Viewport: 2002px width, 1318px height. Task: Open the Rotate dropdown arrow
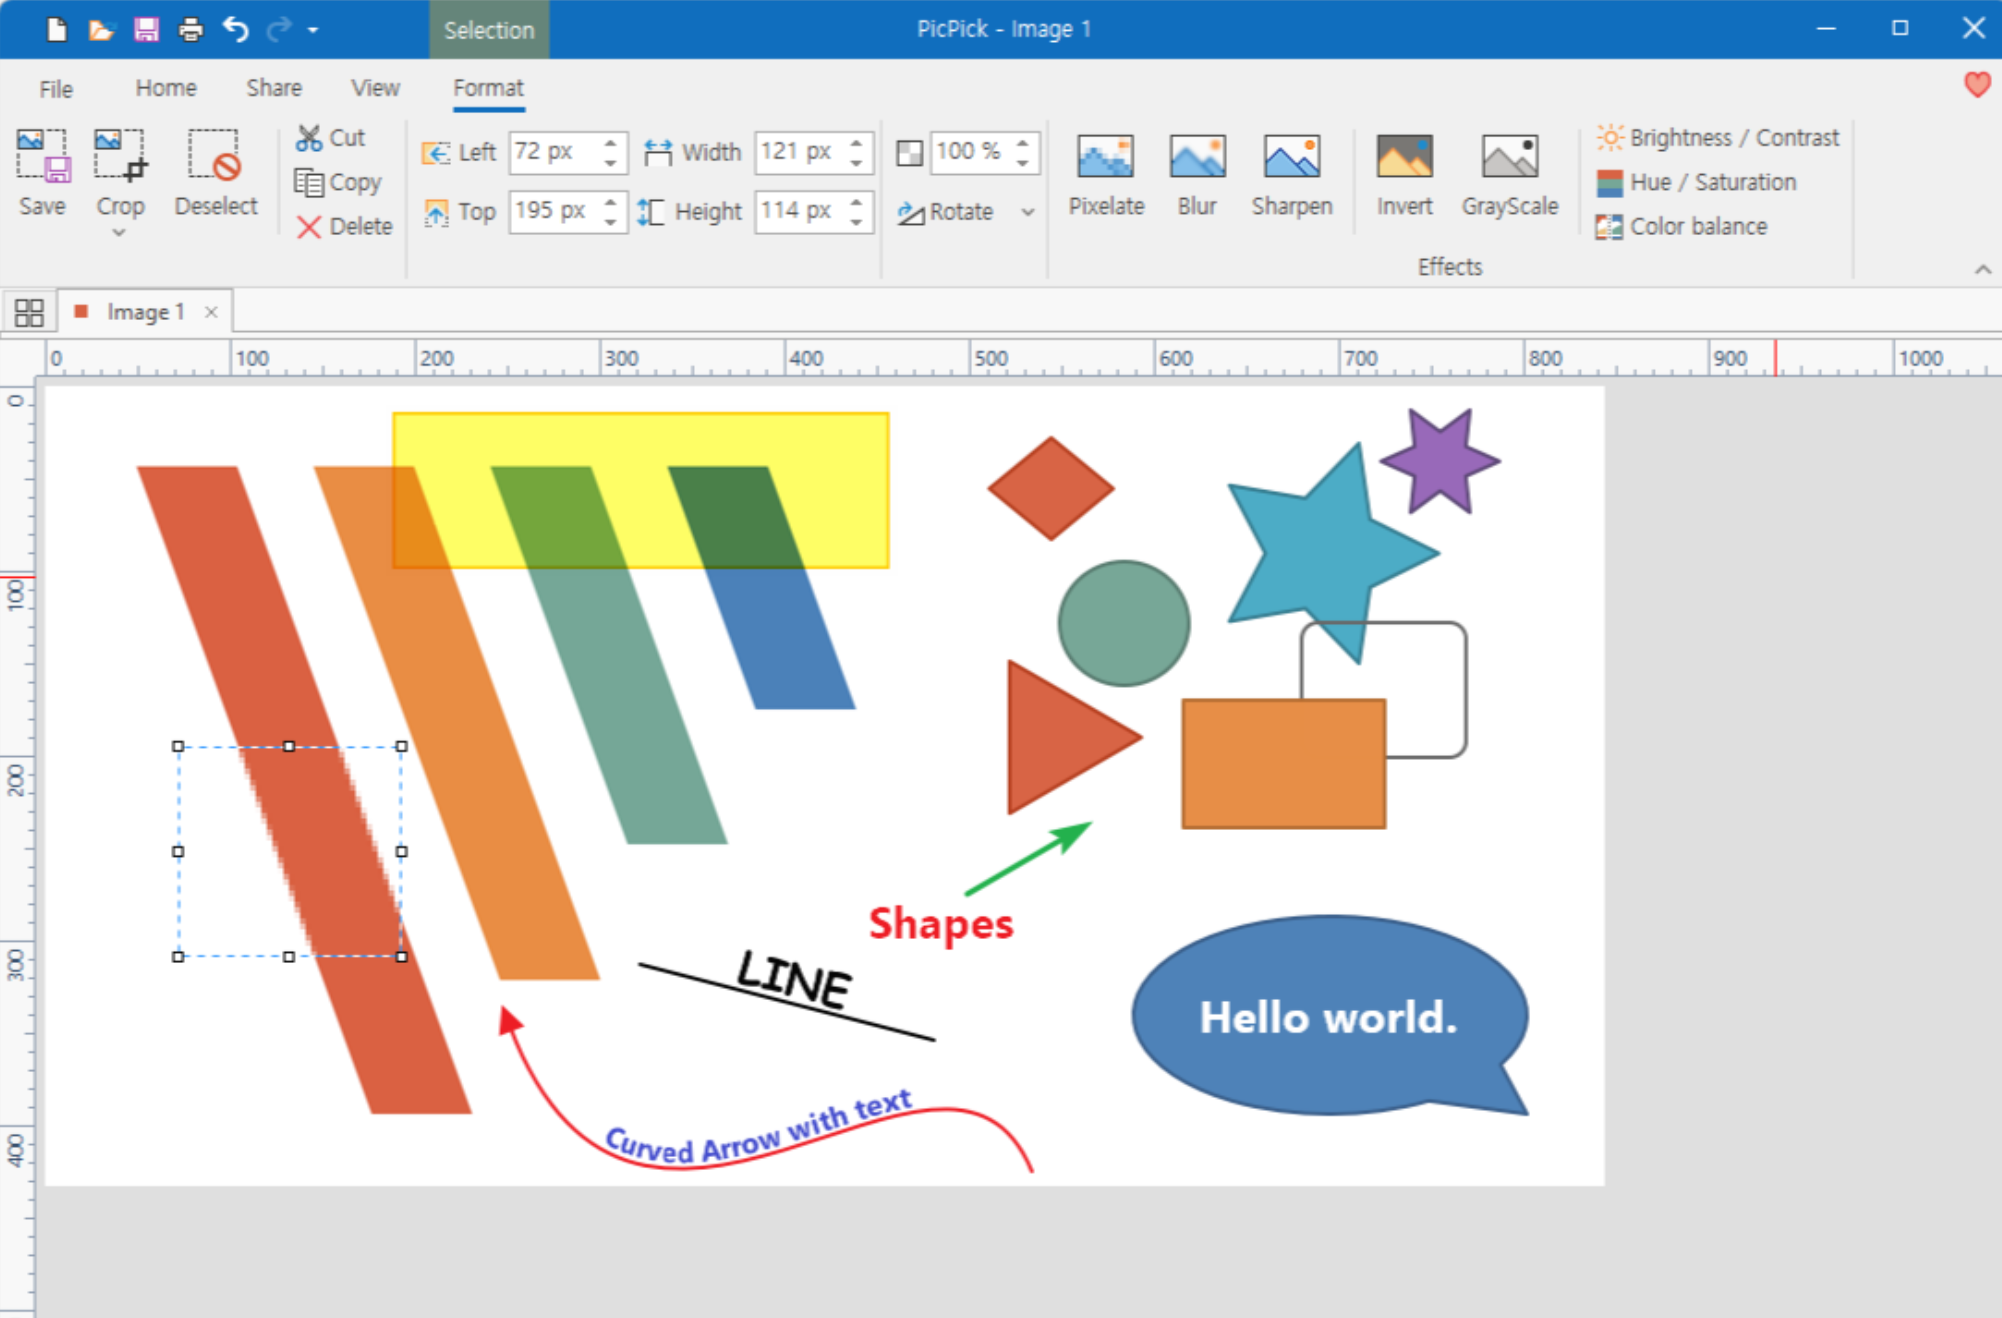(x=1027, y=212)
